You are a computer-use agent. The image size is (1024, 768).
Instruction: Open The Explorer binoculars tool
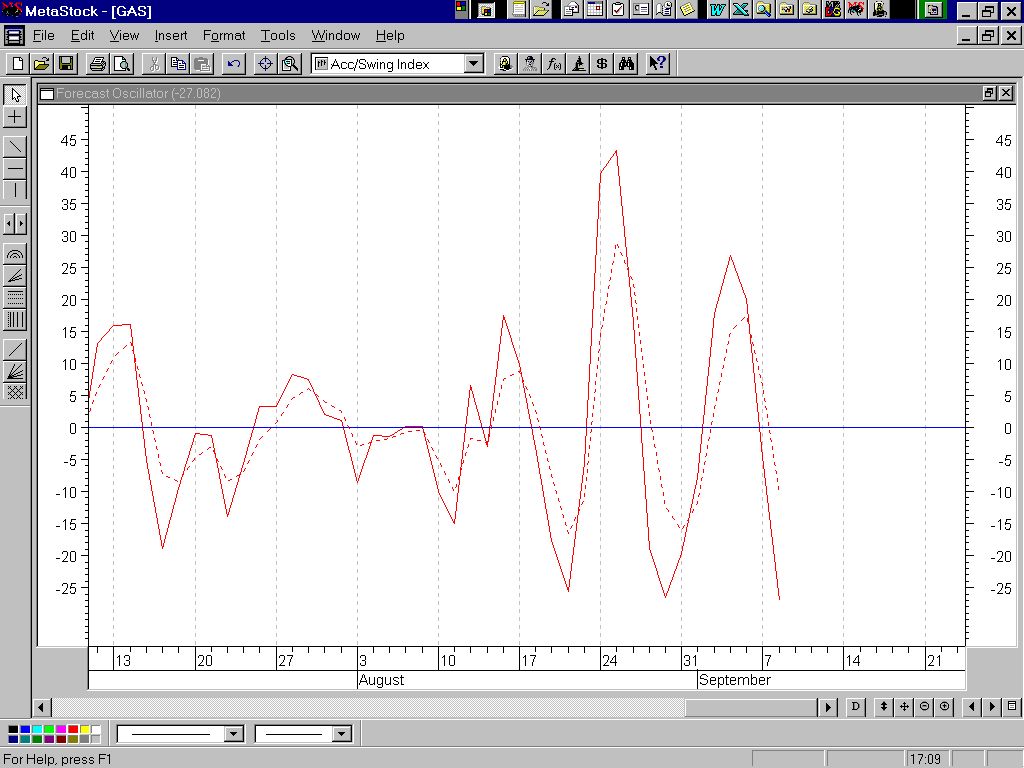(627, 64)
